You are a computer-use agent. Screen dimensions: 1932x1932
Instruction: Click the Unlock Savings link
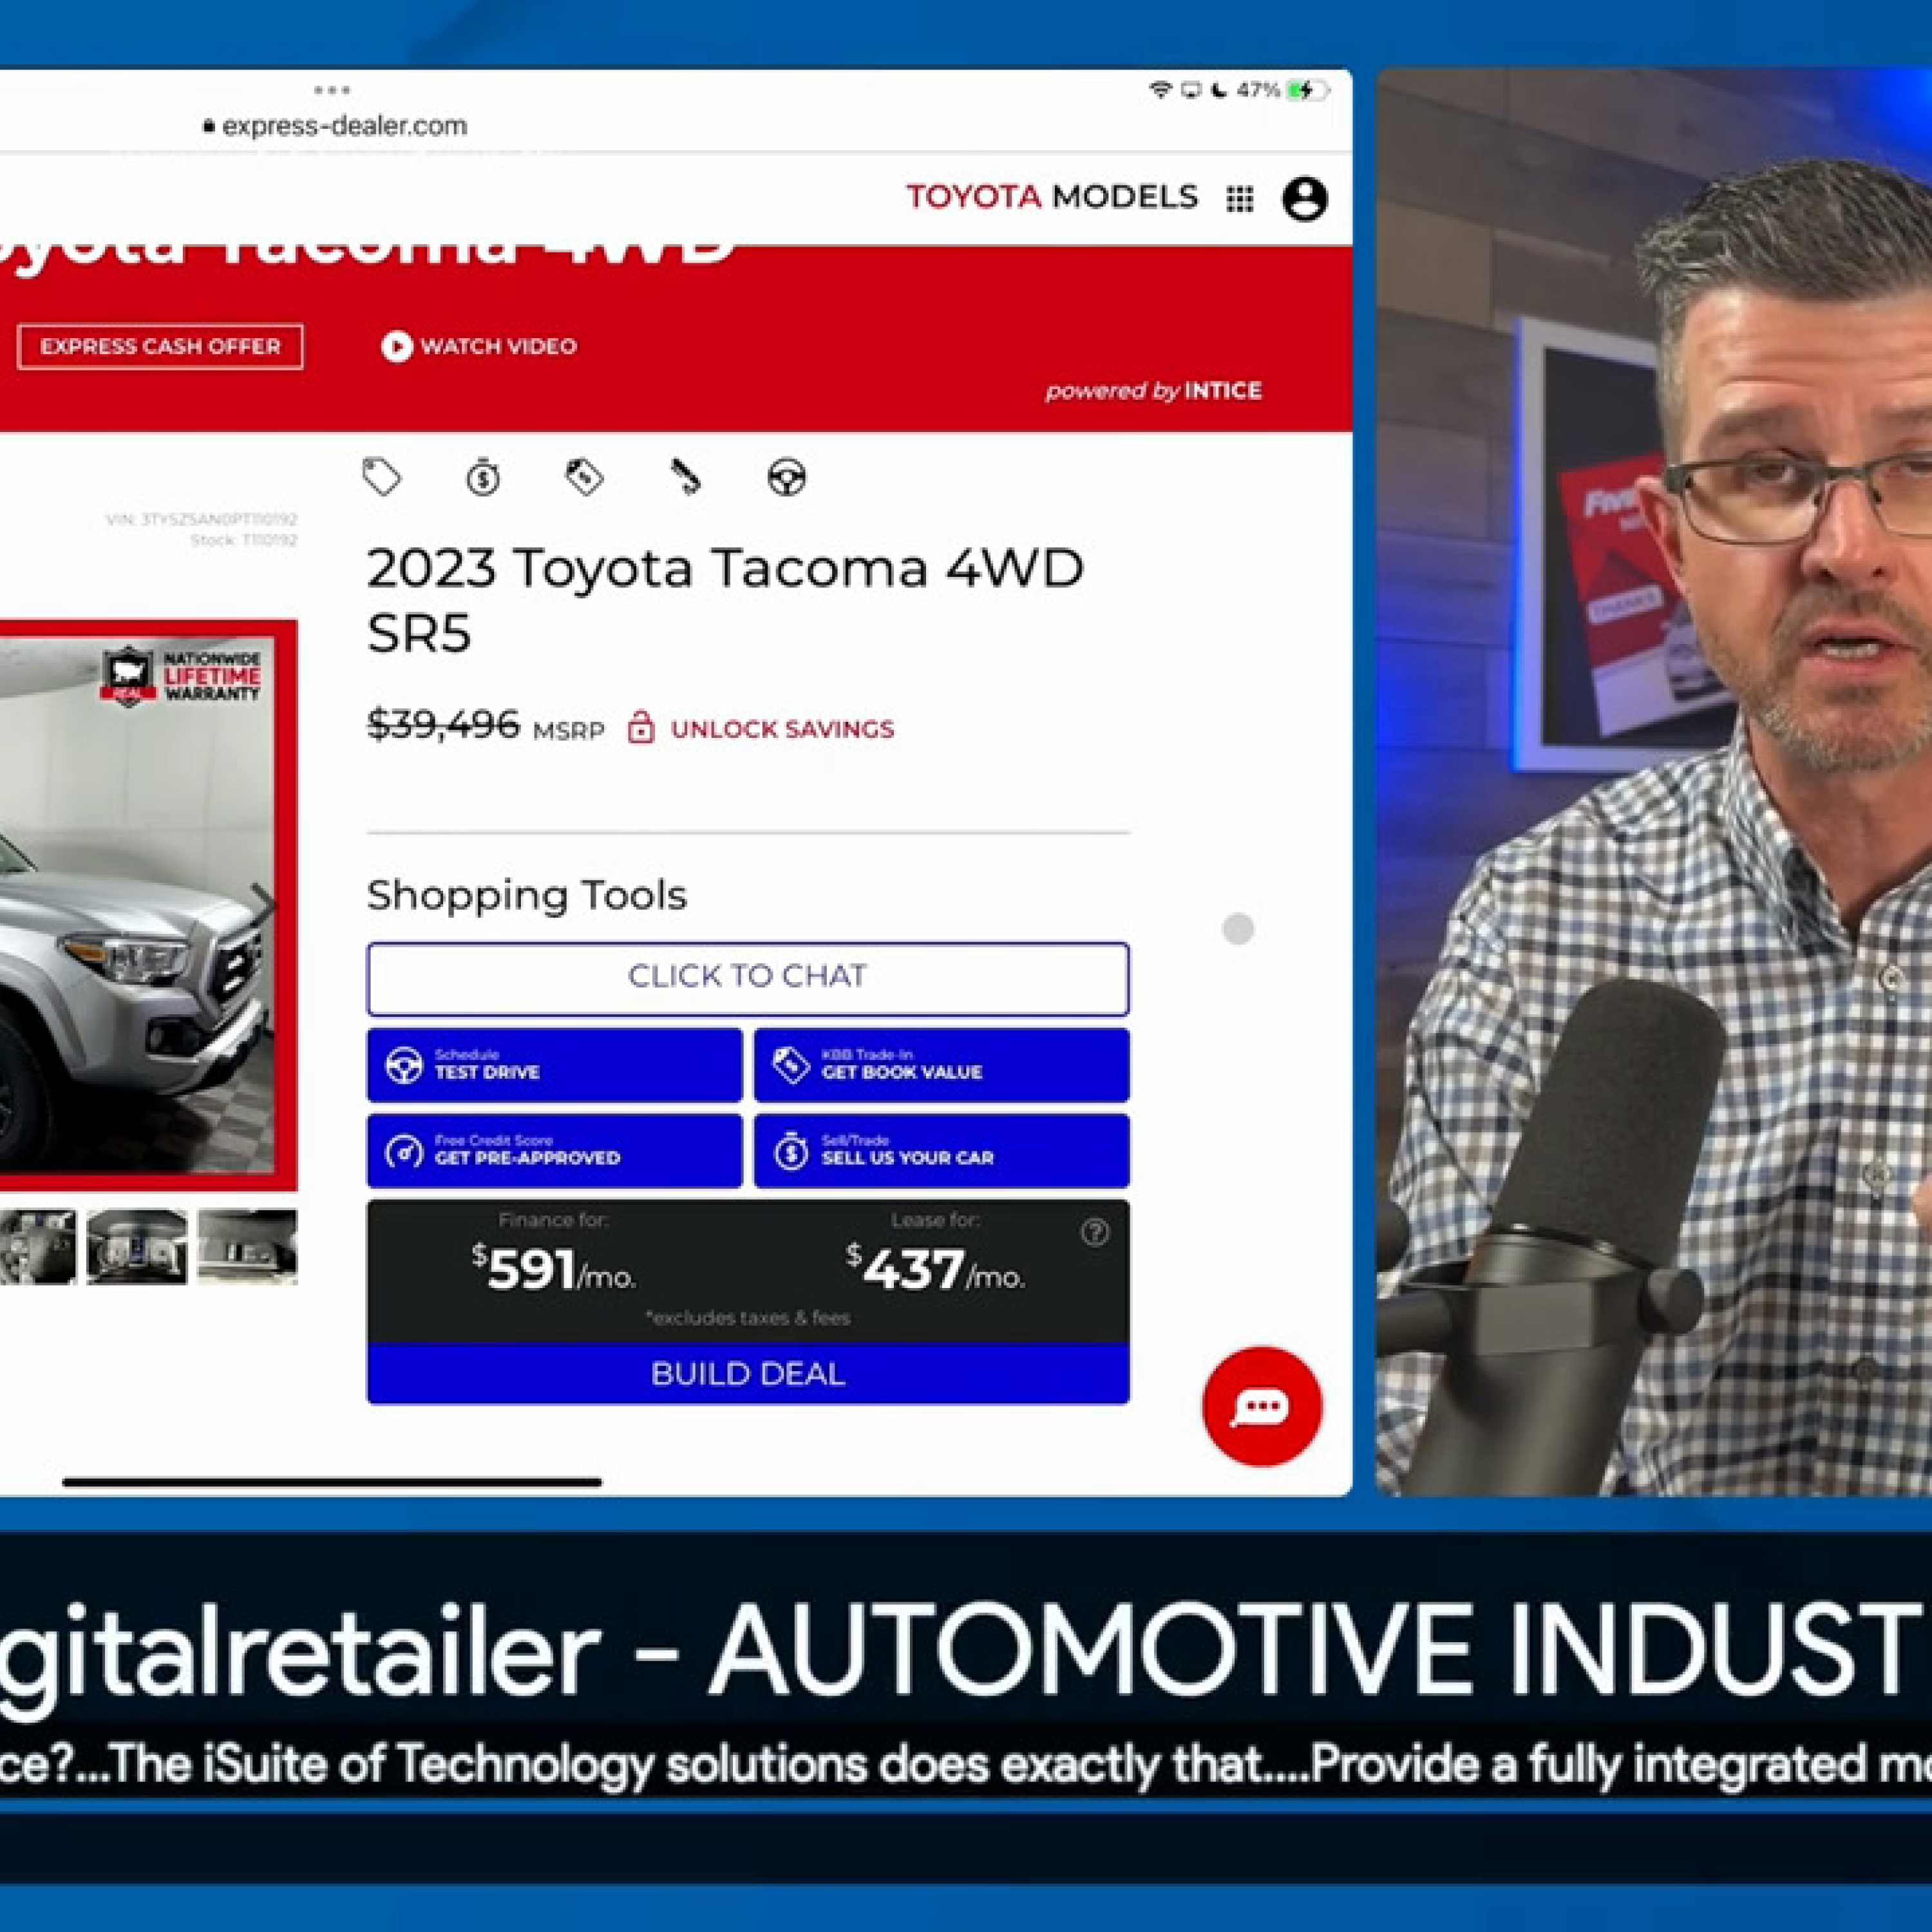pyautogui.click(x=782, y=729)
